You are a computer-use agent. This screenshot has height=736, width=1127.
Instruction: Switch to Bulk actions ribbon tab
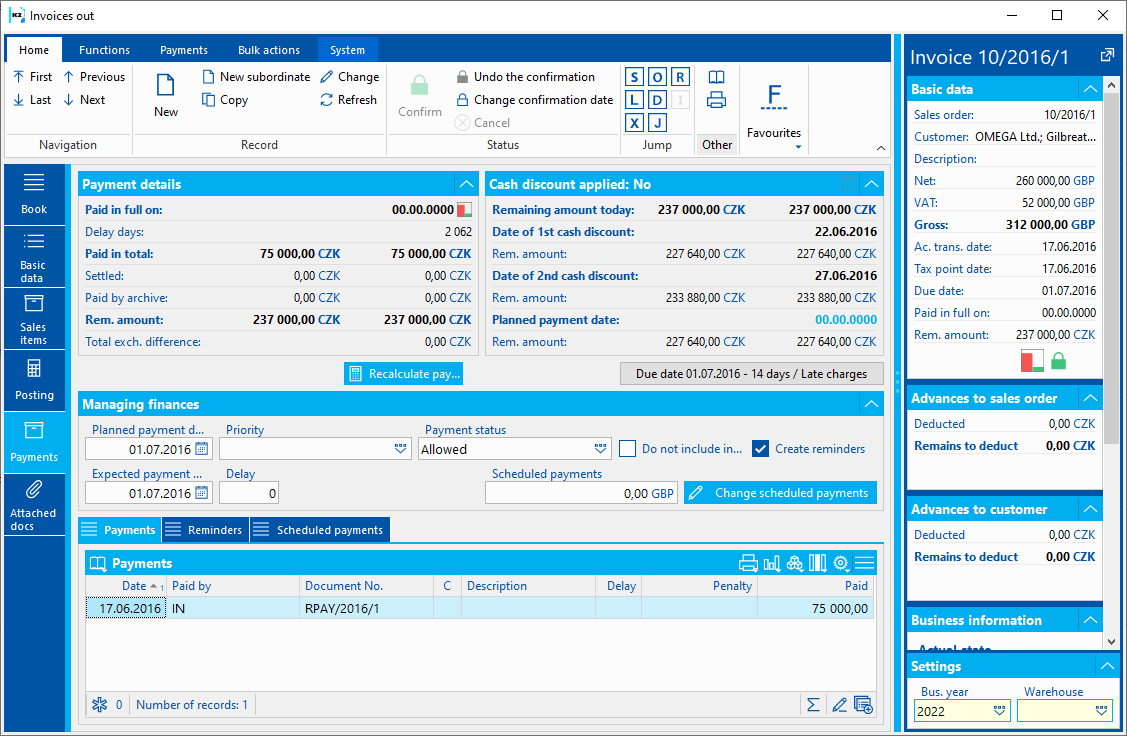[269, 50]
